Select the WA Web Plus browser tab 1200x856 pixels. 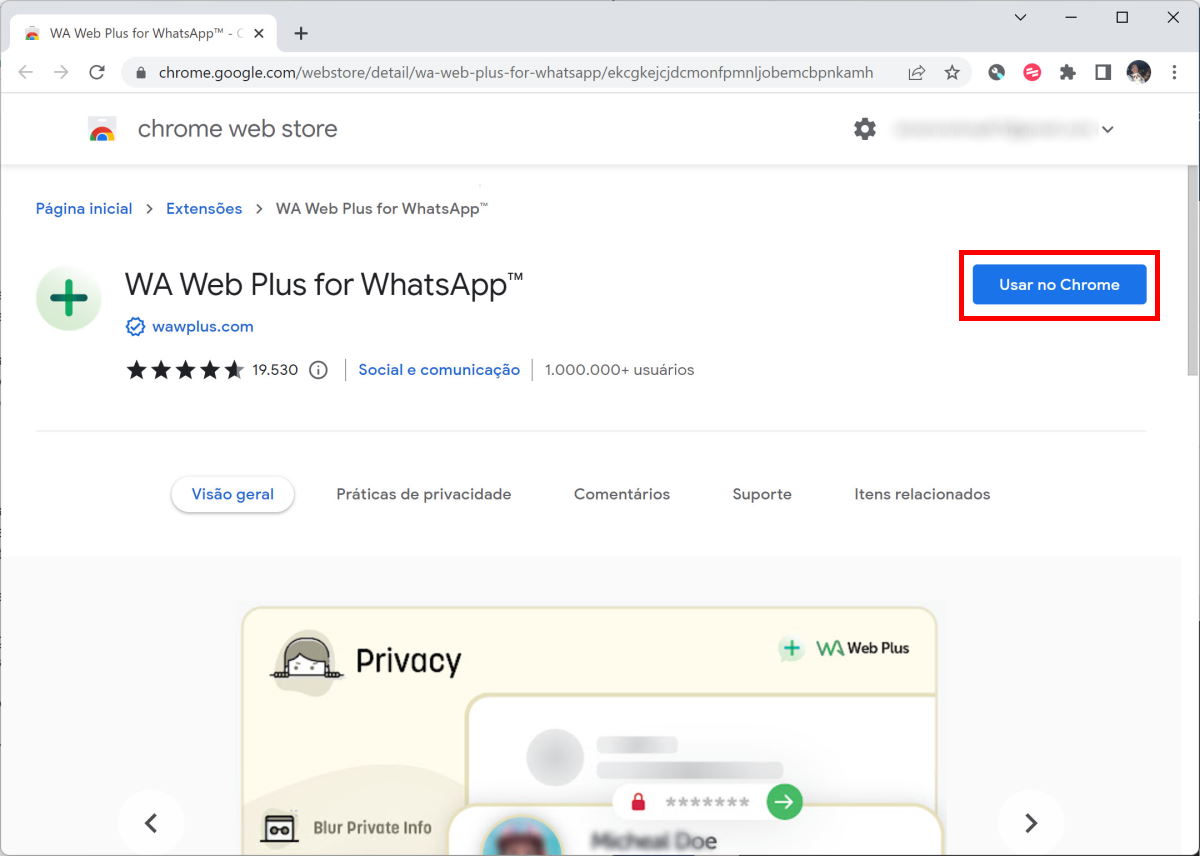145,33
